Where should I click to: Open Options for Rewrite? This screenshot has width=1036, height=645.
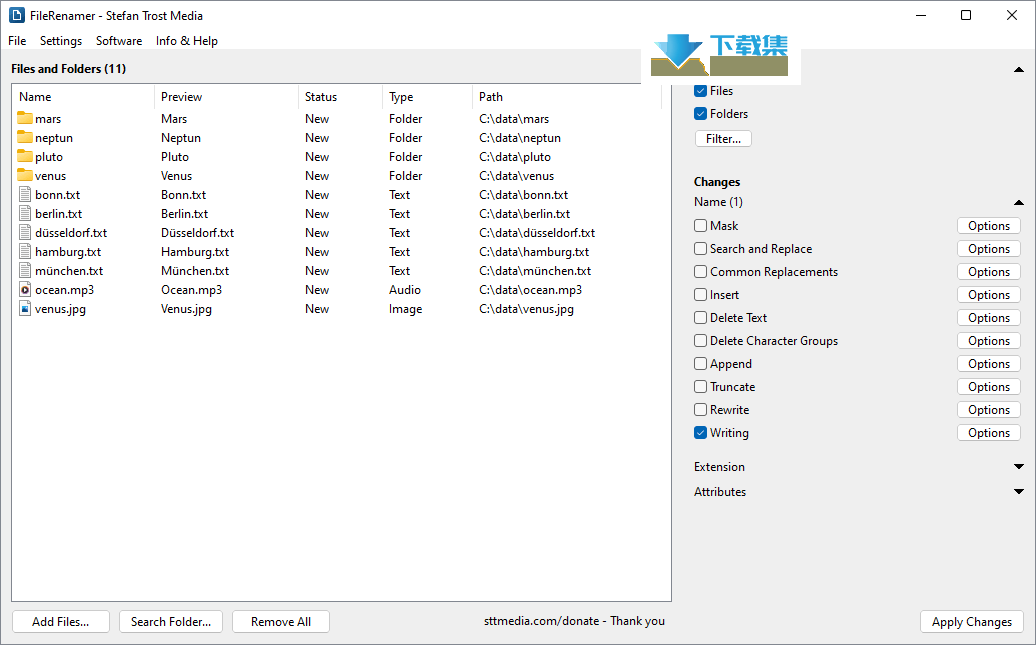point(989,410)
